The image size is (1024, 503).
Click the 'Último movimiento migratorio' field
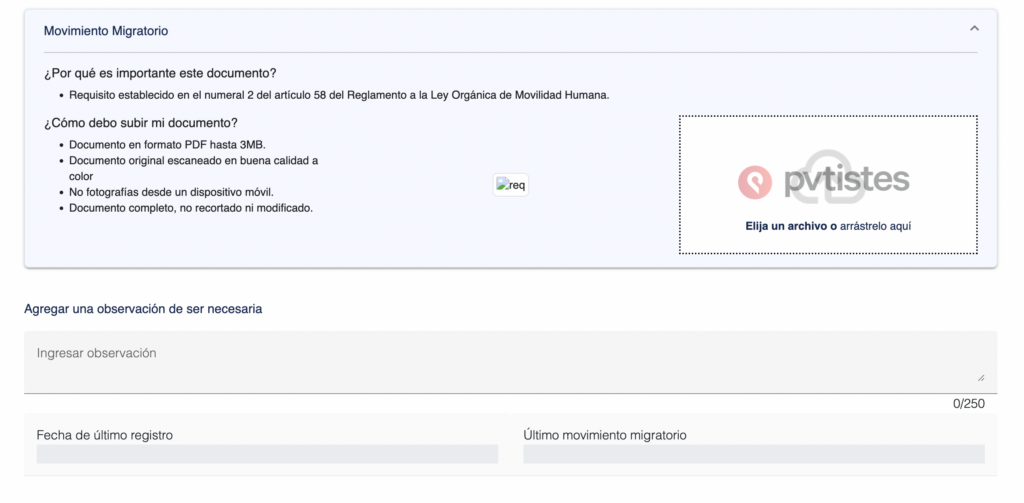753,454
